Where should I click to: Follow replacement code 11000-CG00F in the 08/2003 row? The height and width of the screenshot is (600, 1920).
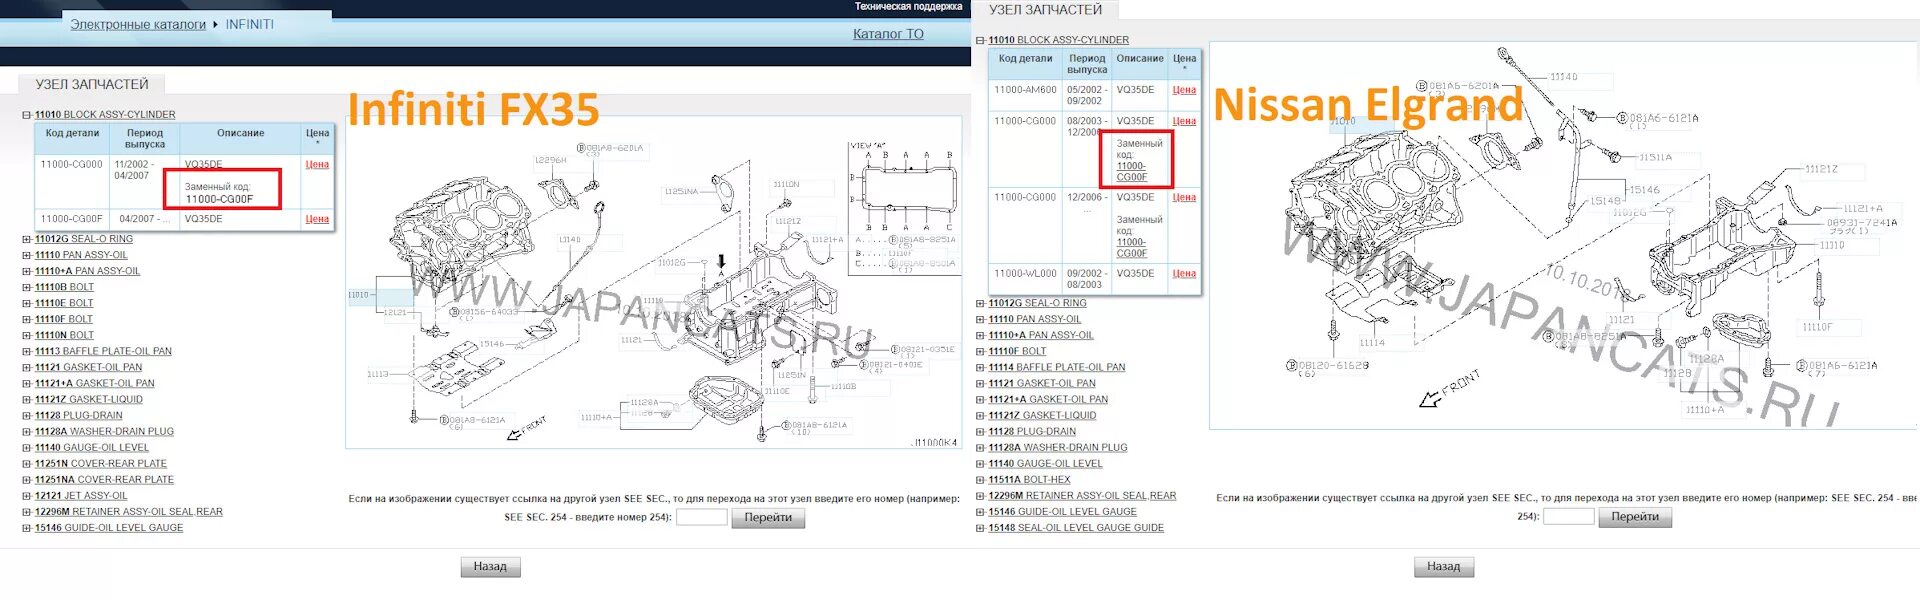[1132, 172]
